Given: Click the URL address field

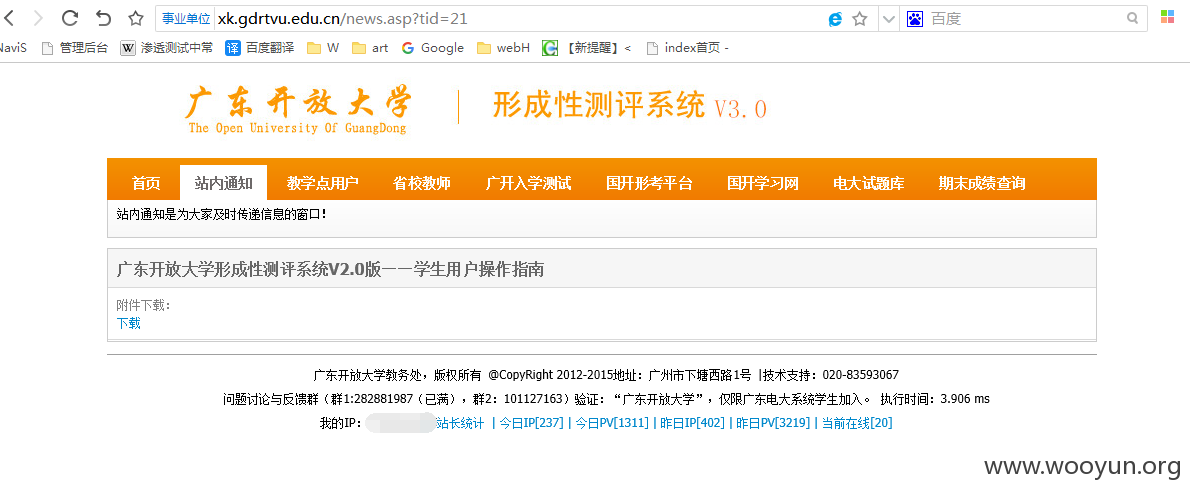Looking at the screenshot, I should (x=519, y=19).
